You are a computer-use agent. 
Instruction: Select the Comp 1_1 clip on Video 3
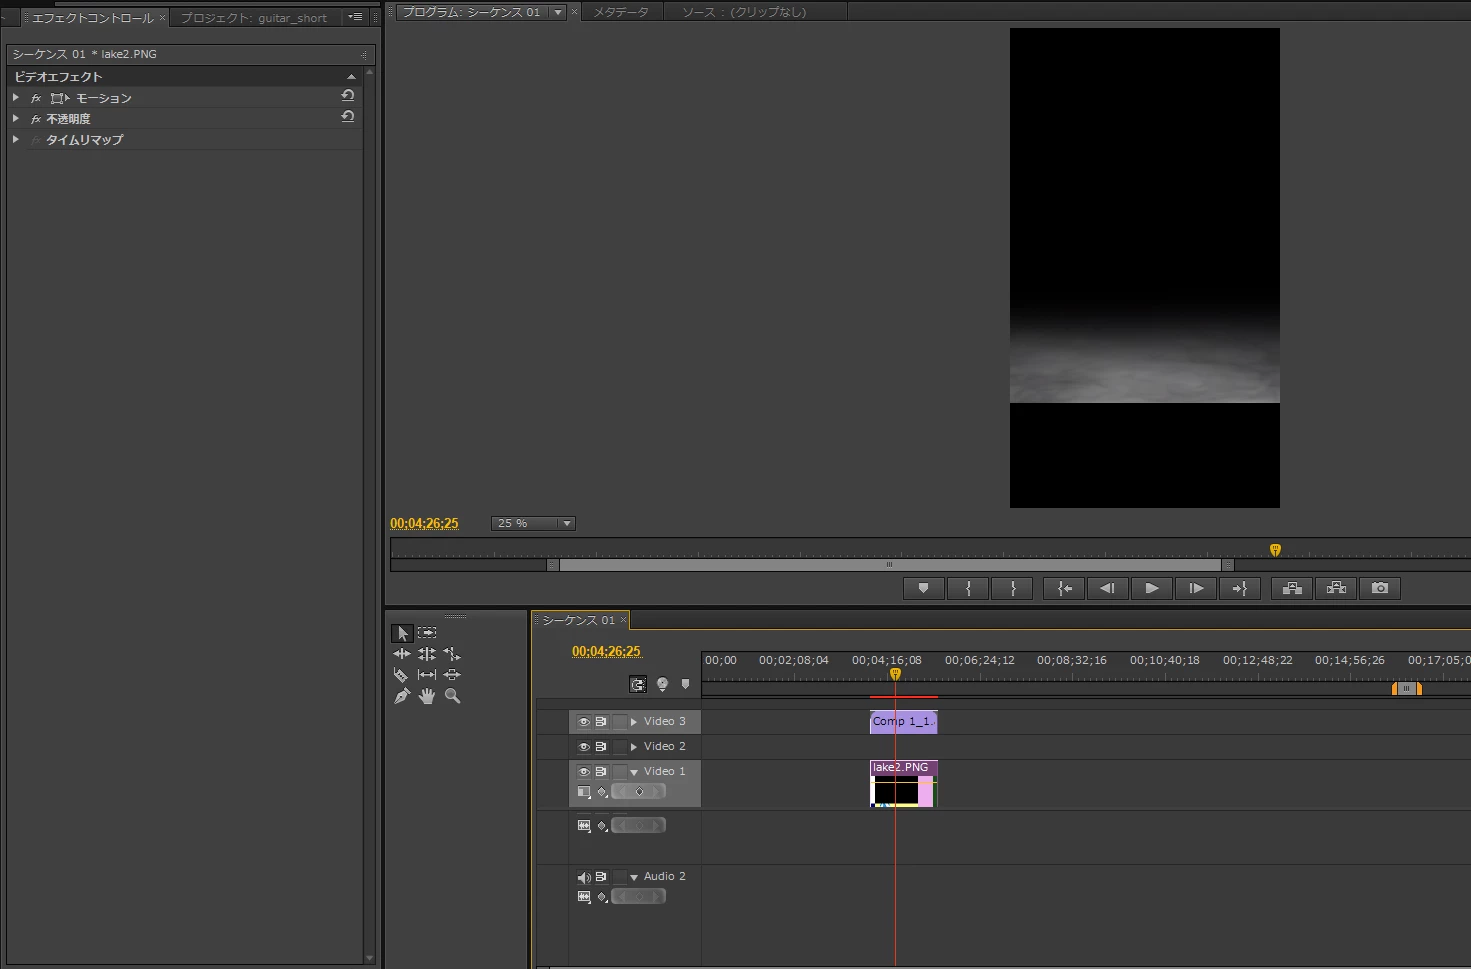pyautogui.click(x=903, y=722)
